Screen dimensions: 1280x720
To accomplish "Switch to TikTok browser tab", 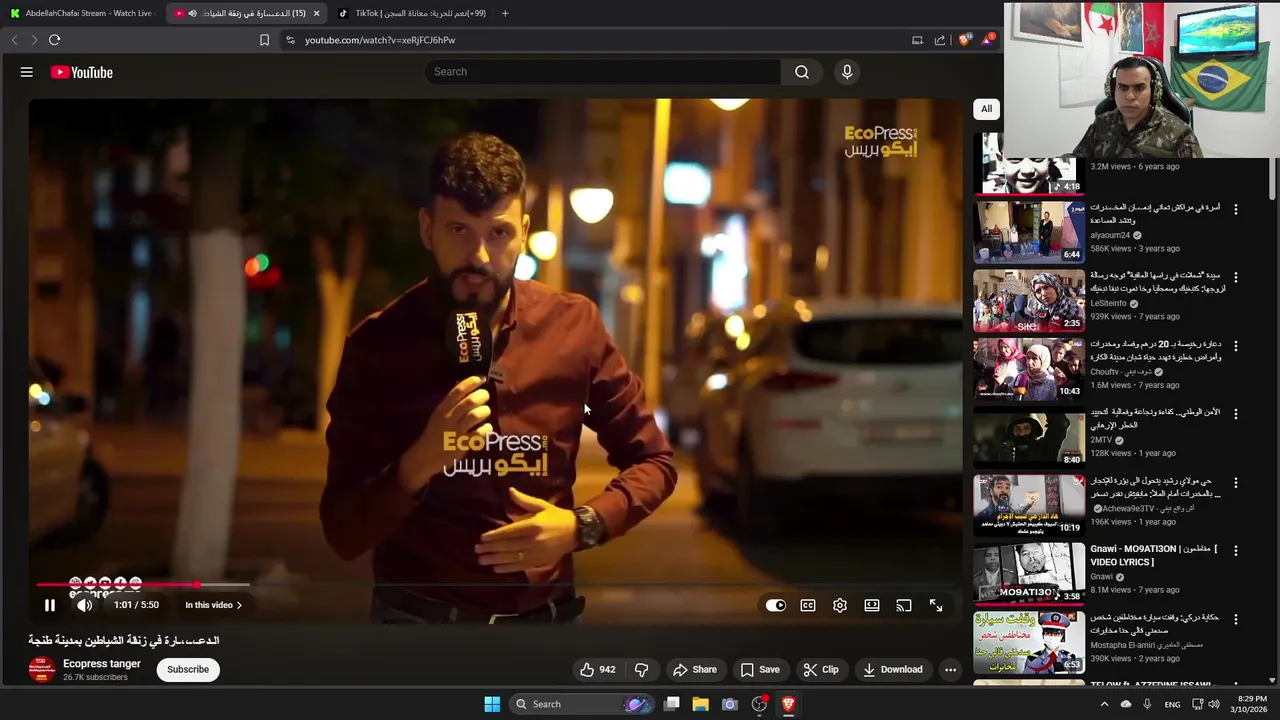I will [410, 13].
